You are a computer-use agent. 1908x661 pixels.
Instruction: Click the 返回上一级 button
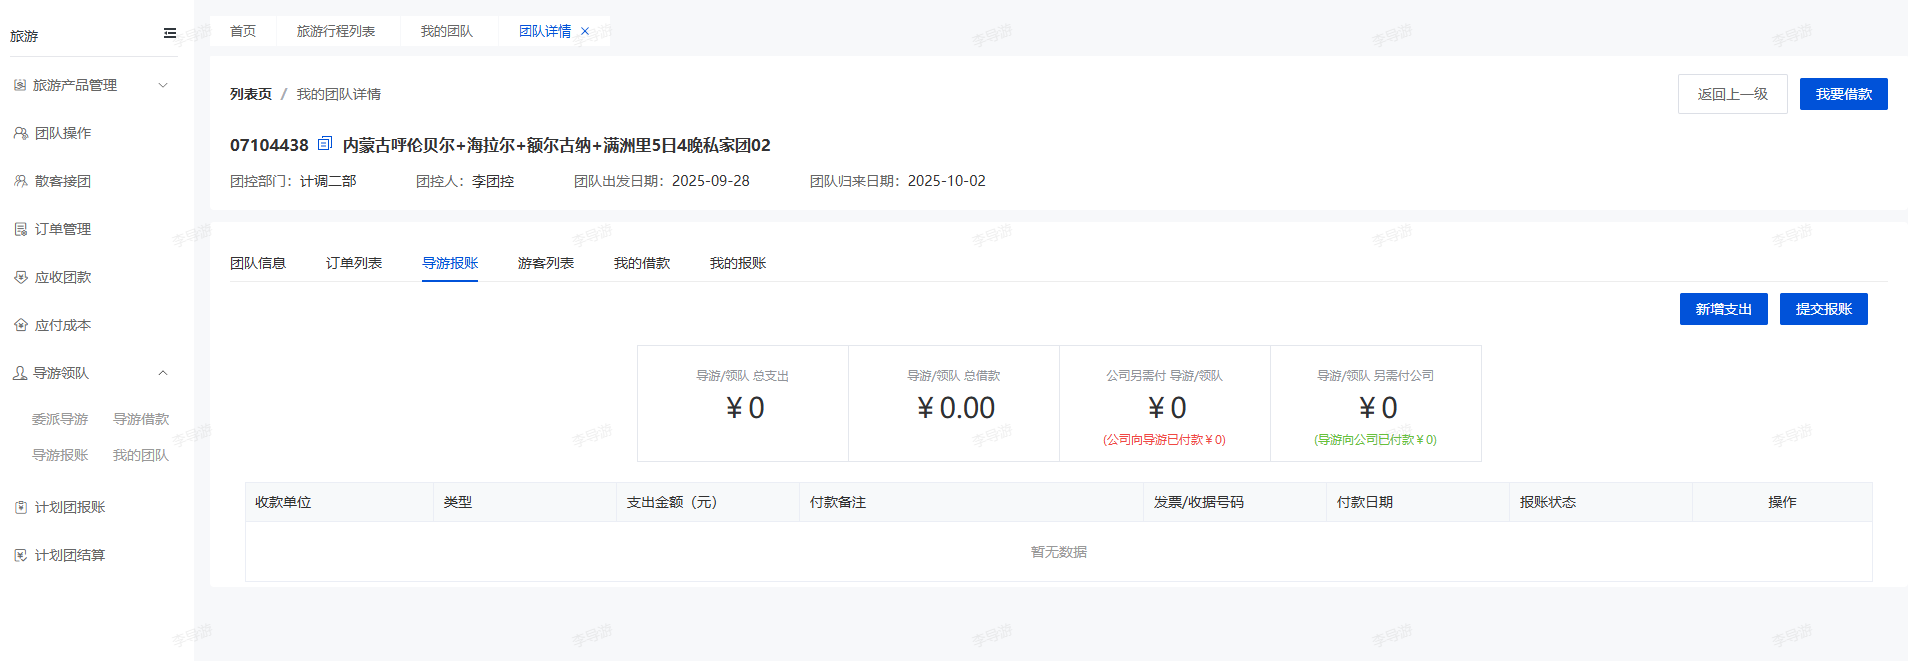coord(1732,94)
